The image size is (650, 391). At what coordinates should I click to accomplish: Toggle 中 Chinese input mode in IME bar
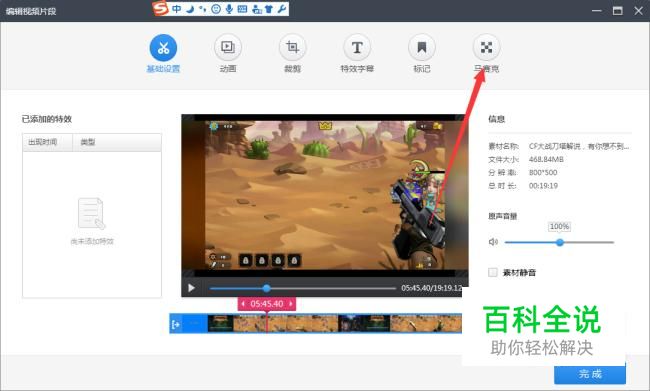coord(177,9)
